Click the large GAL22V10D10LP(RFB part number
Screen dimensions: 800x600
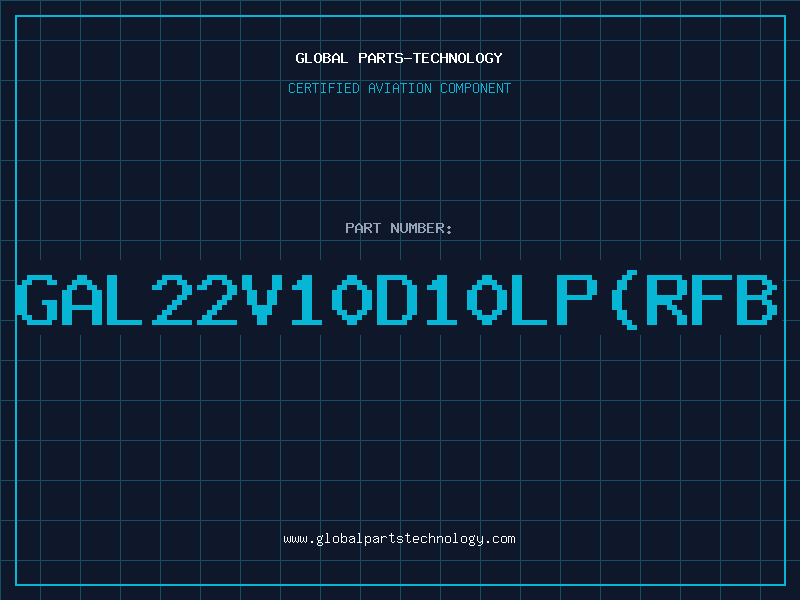[x=396, y=300]
